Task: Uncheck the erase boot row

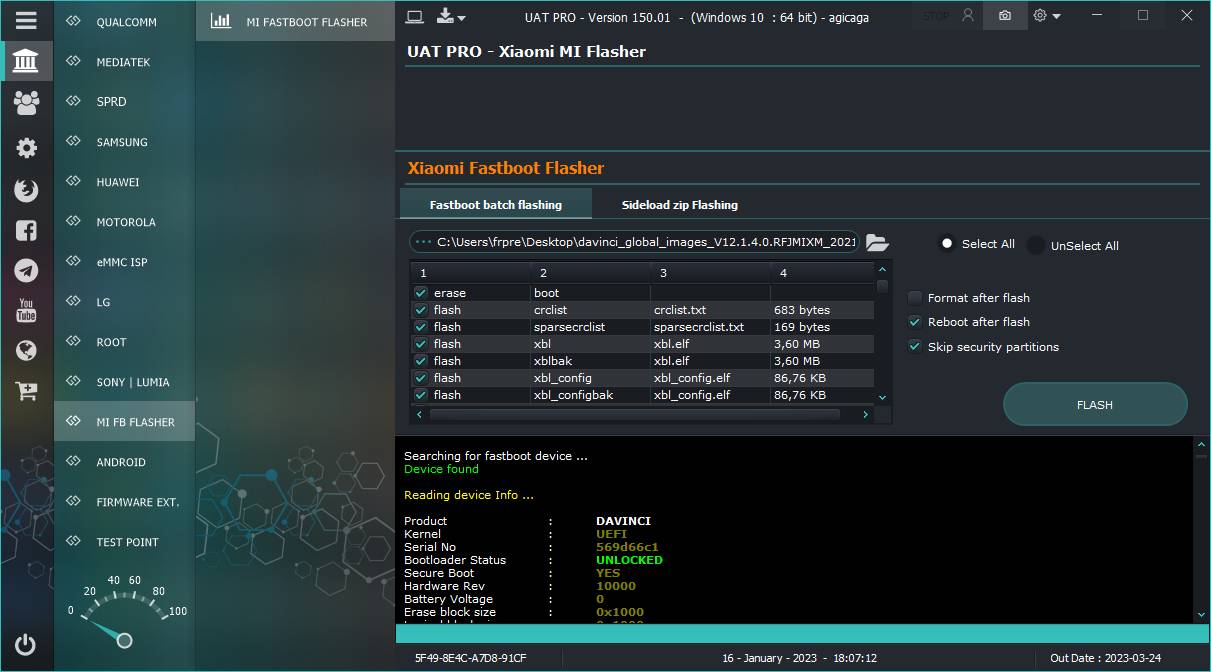Action: coord(421,293)
